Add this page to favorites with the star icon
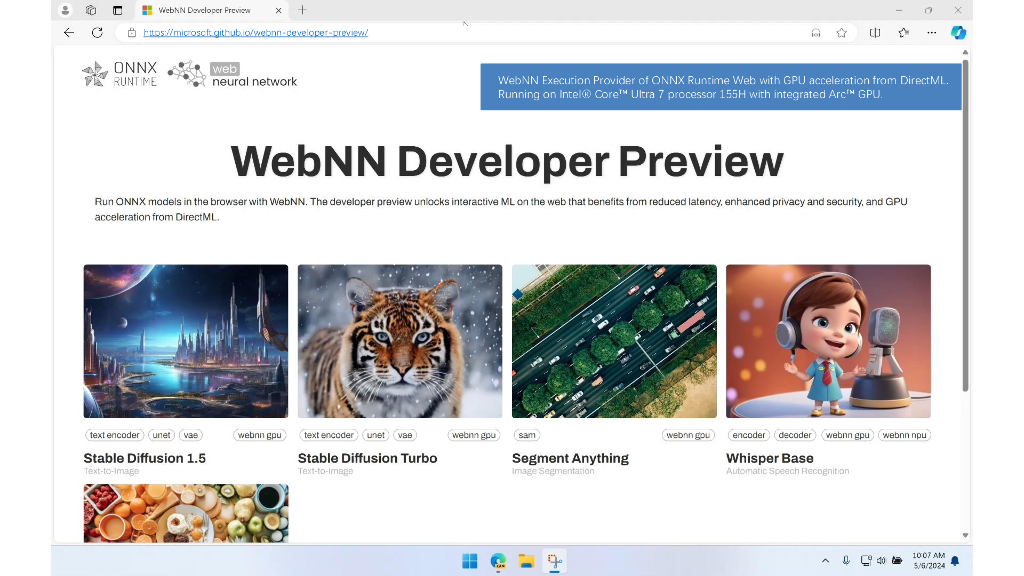Screen dimensions: 1024x576 point(842,33)
